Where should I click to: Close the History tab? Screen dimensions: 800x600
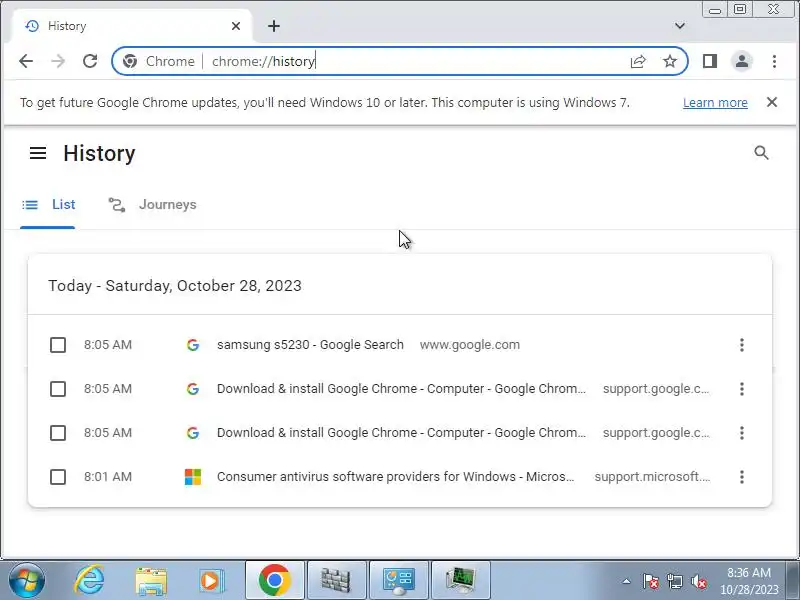point(236,26)
